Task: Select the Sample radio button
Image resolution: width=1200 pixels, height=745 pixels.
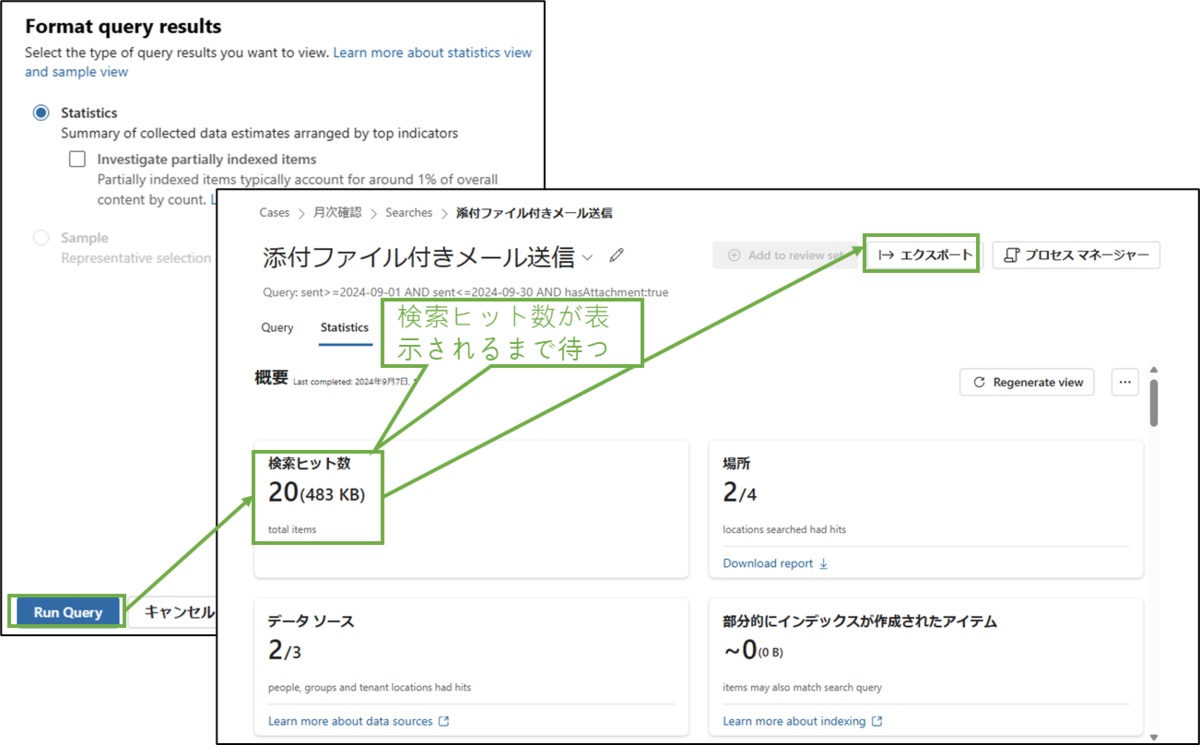Action: tap(41, 238)
